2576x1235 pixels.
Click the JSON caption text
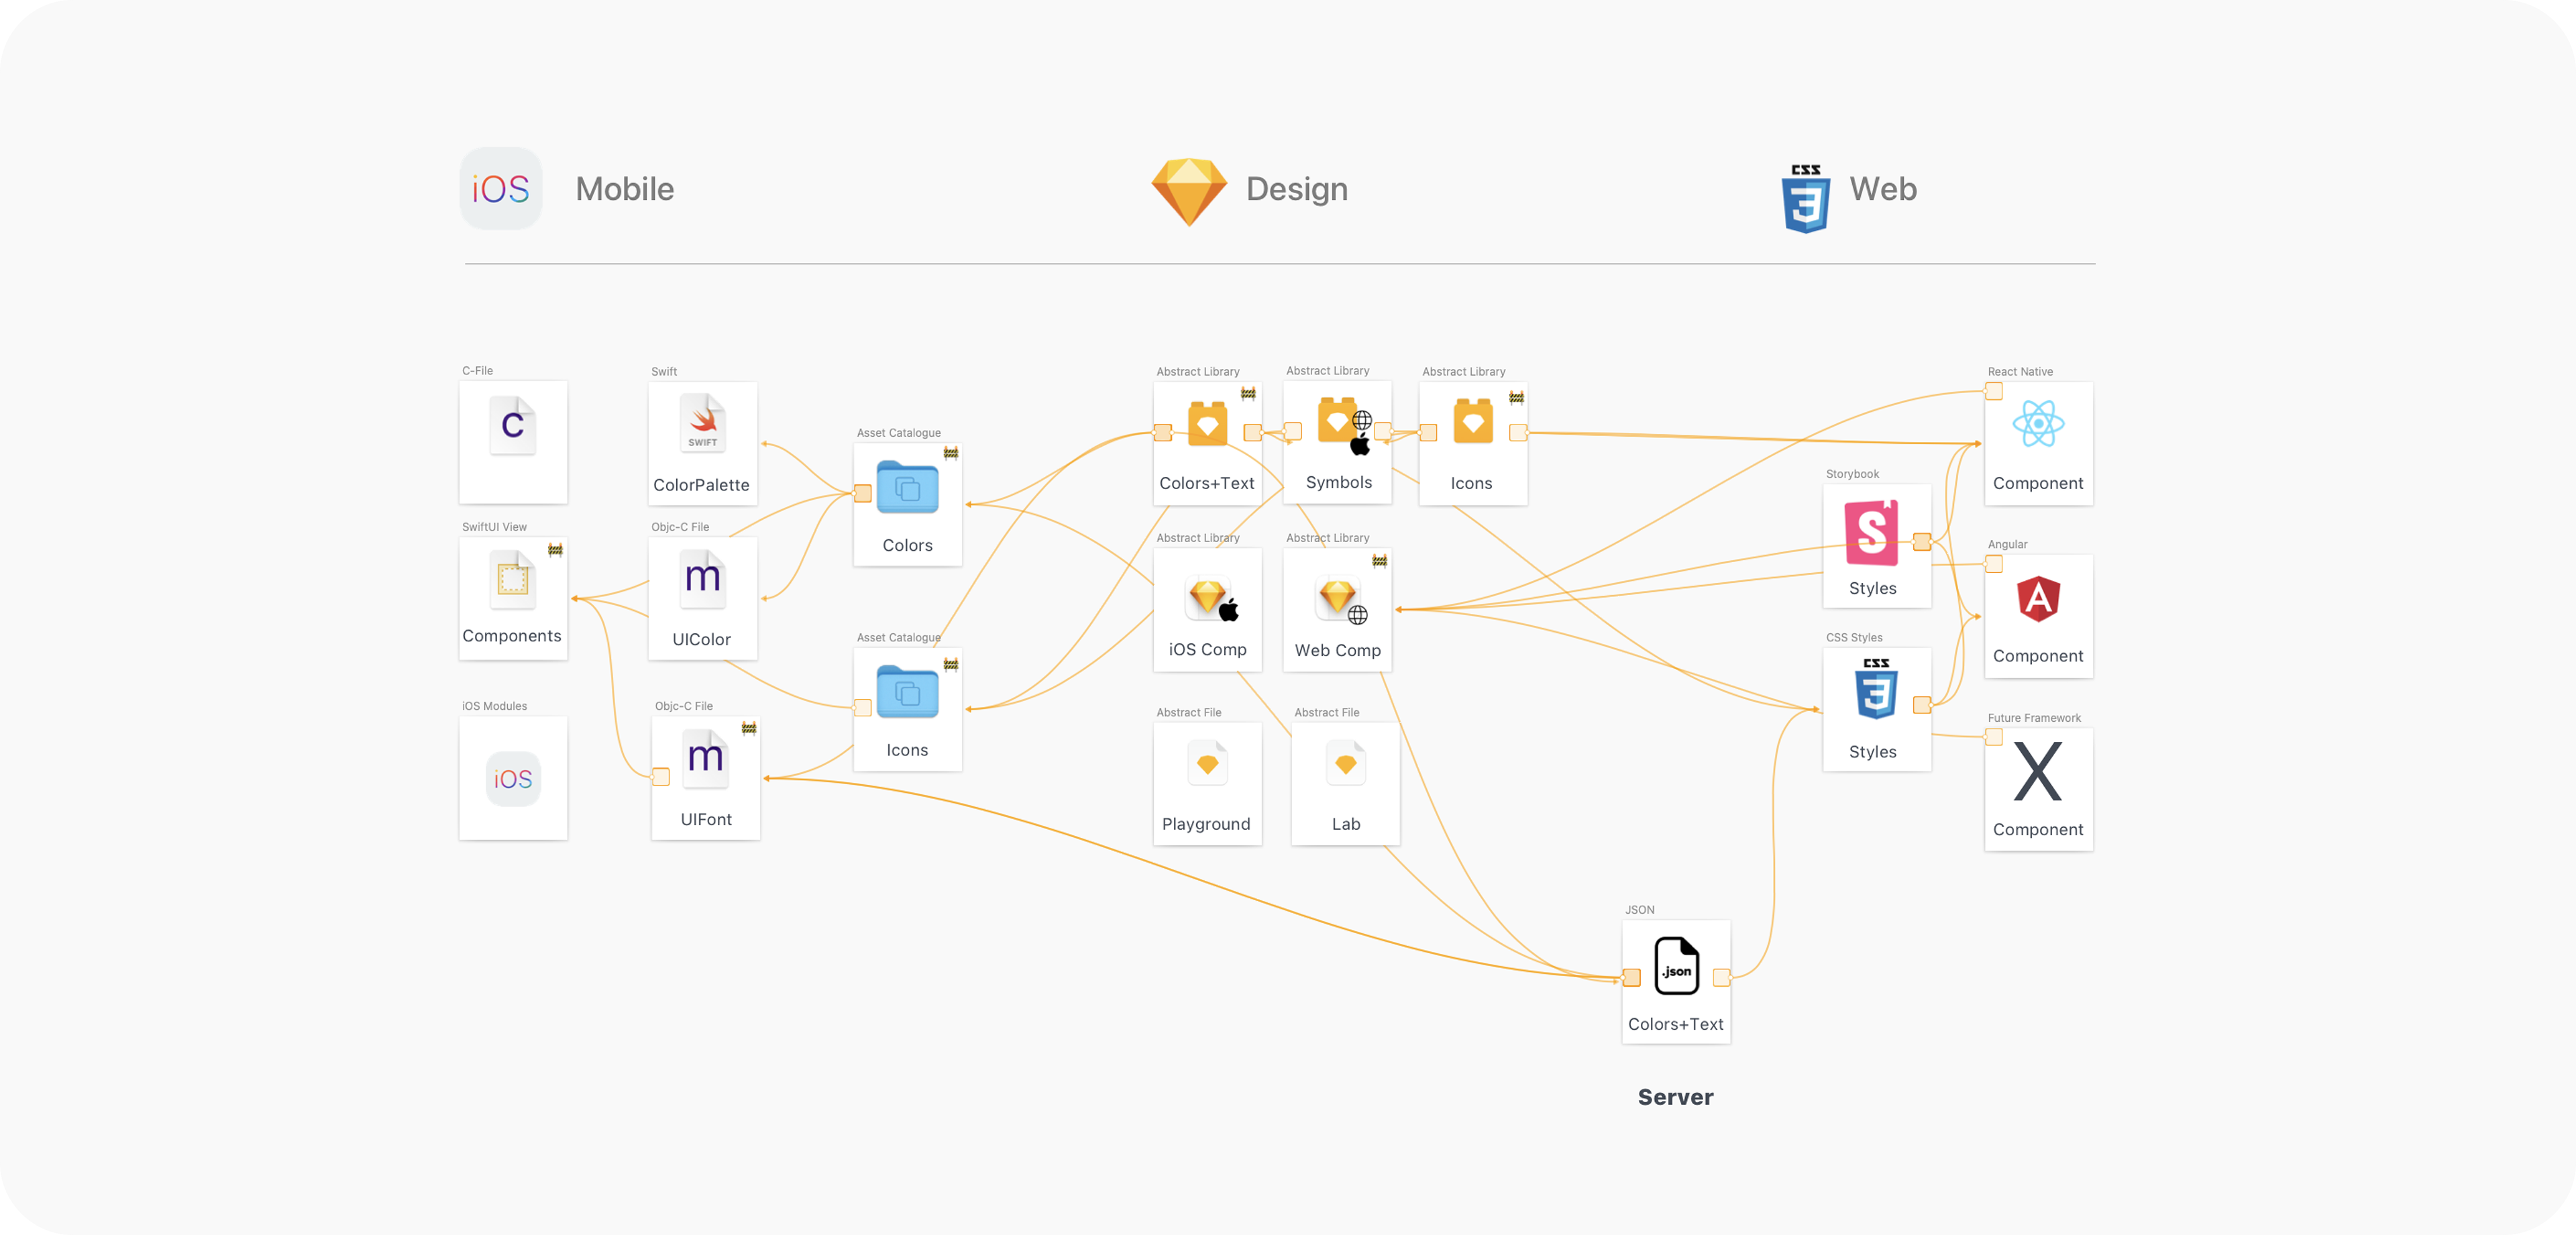(1639, 910)
